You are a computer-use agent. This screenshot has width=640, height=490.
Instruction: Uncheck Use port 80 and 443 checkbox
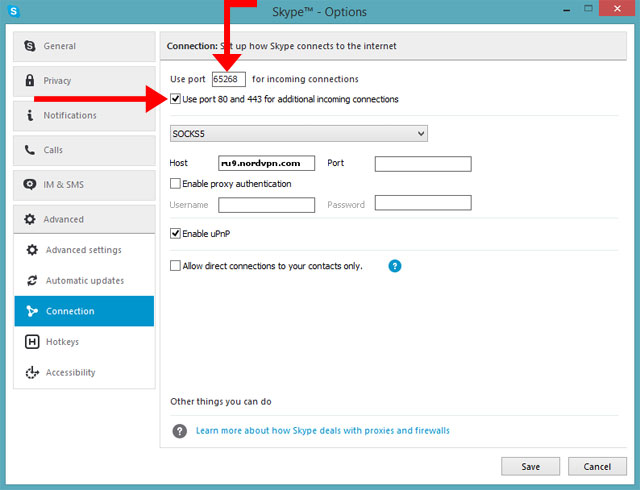[176, 99]
